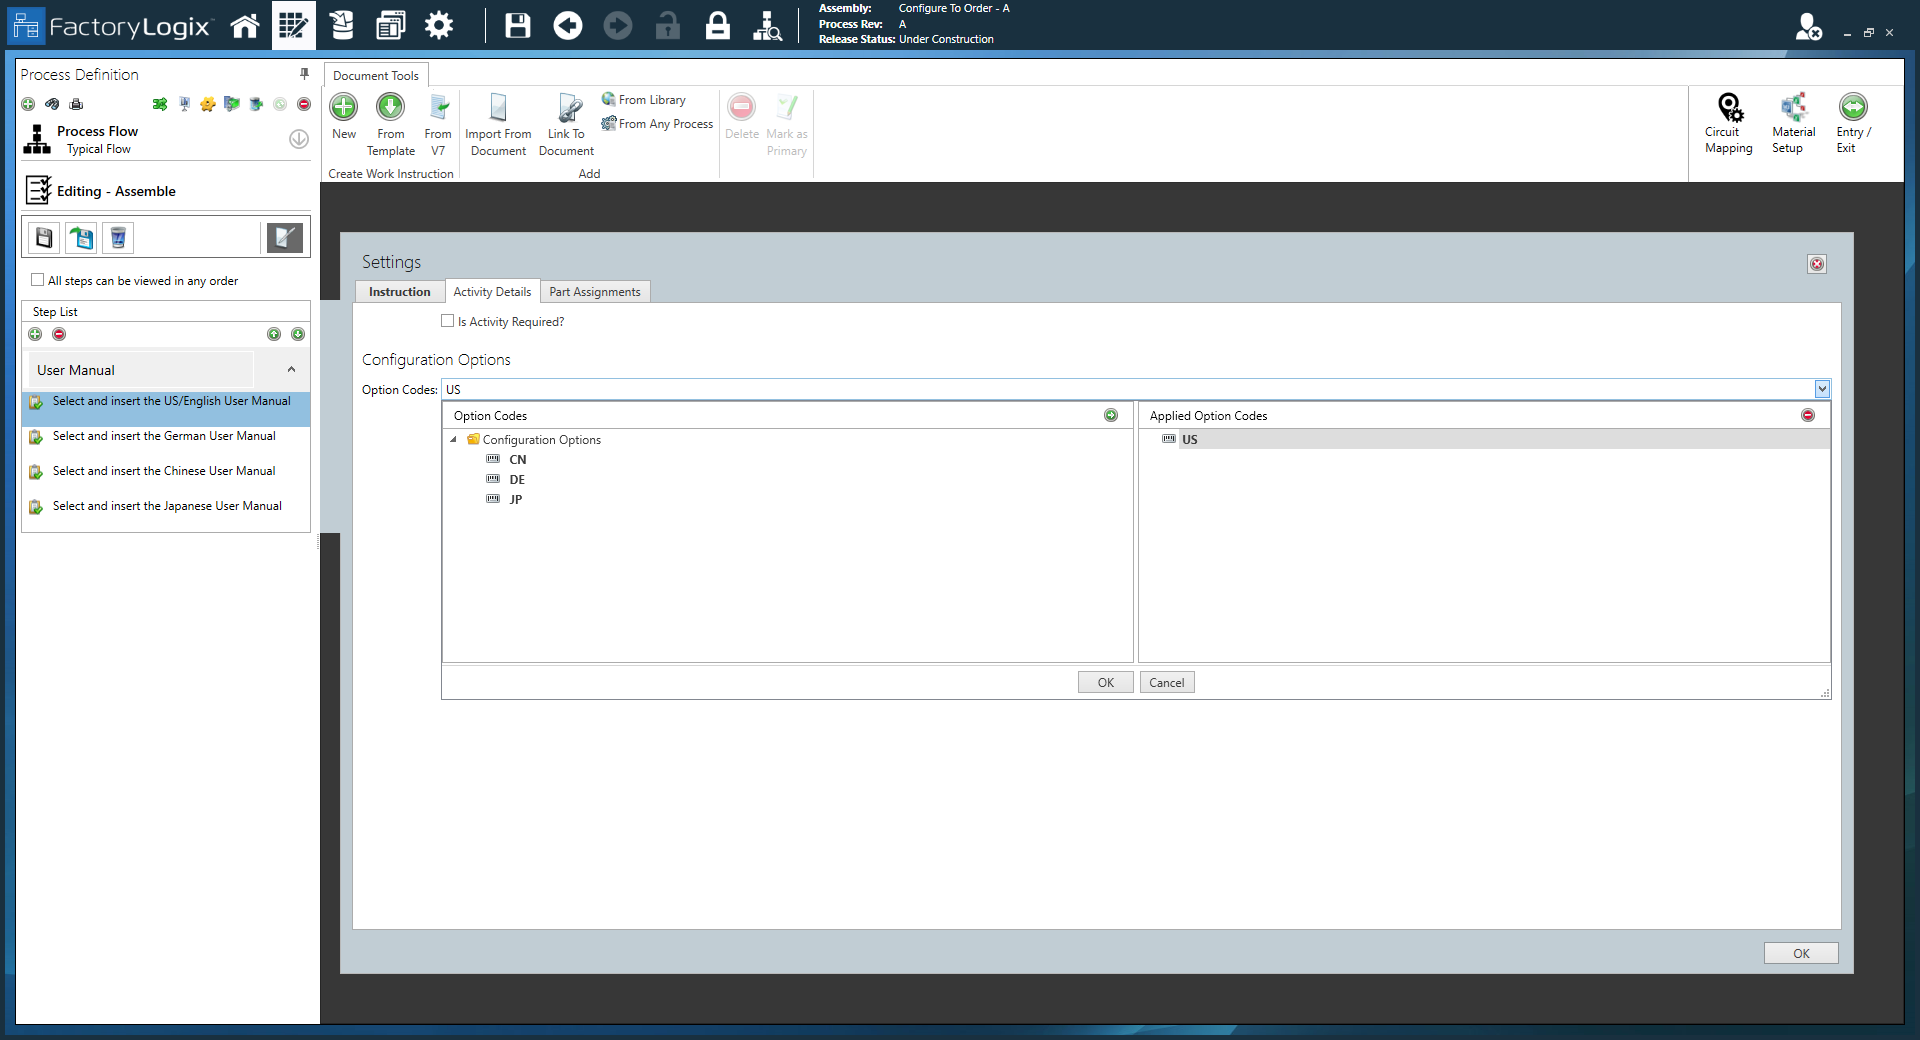1920x1040 pixels.
Task: Toggle the pin on the Process Definition panel
Action: point(303,73)
